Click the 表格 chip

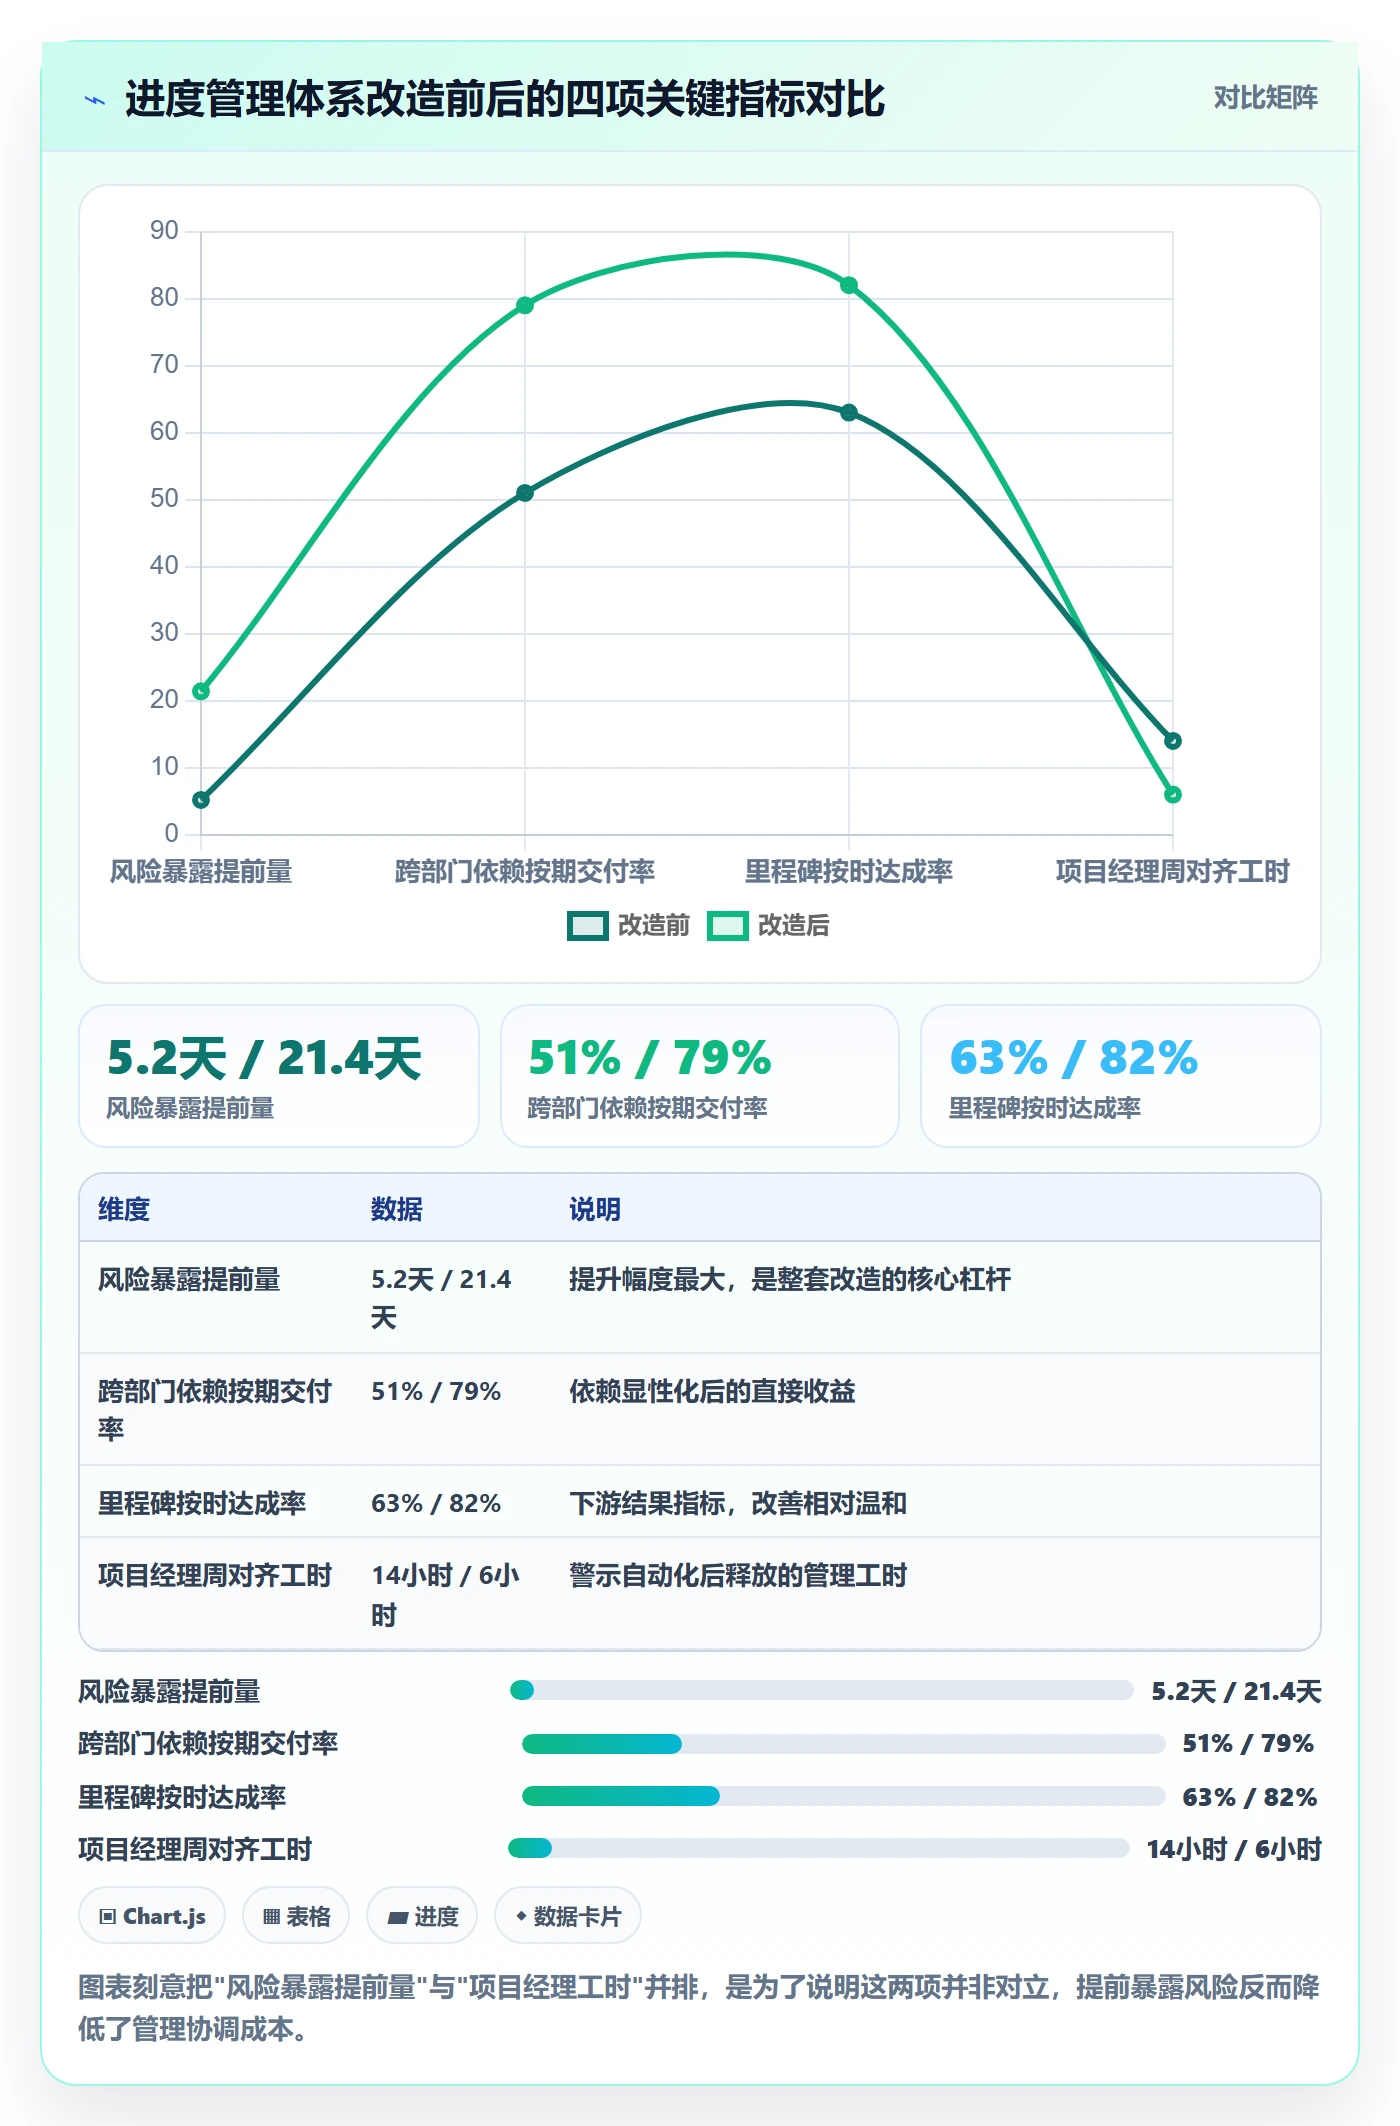(296, 1916)
